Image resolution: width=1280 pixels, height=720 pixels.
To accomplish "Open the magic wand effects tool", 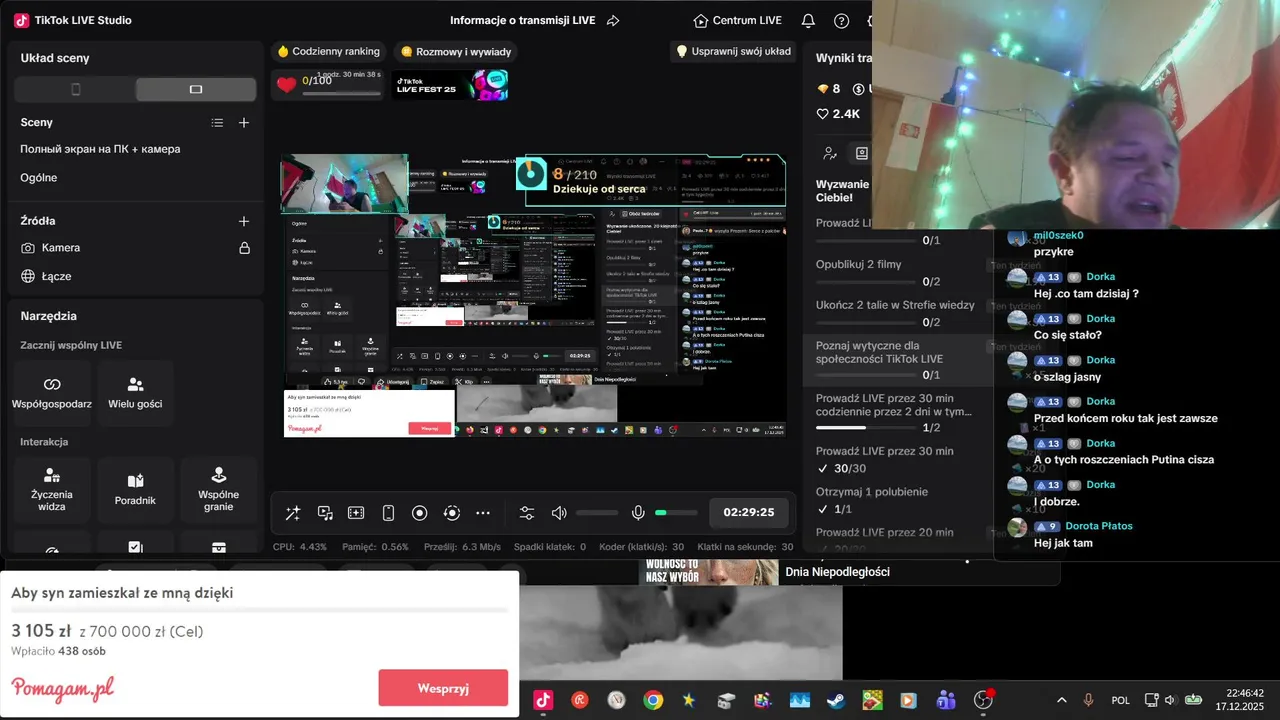I will pyautogui.click(x=293, y=513).
